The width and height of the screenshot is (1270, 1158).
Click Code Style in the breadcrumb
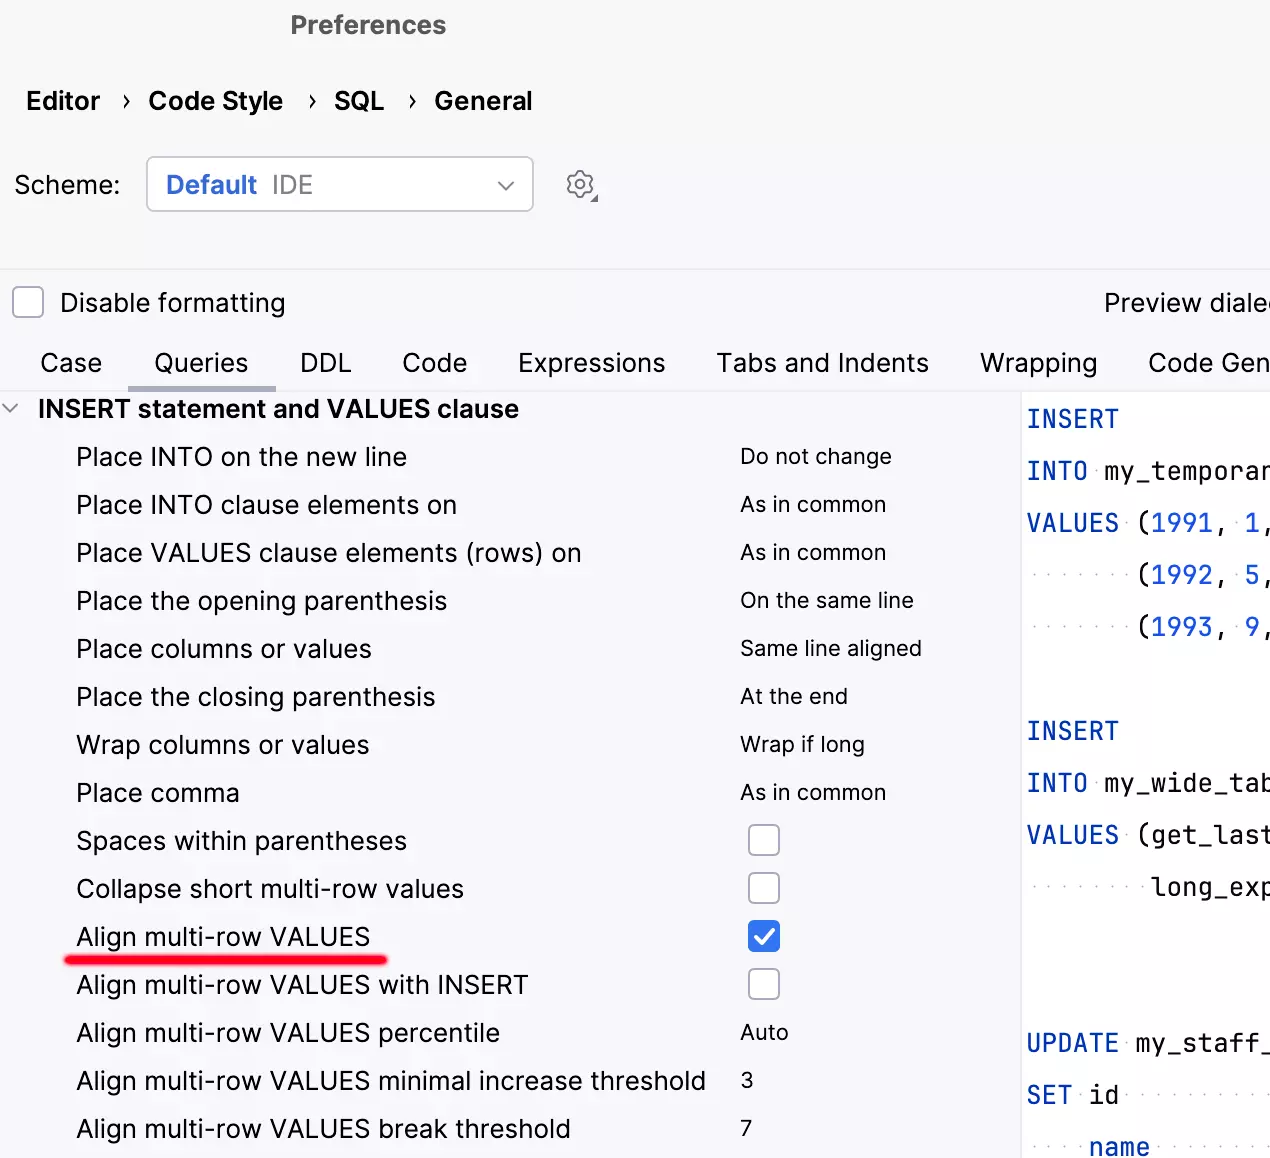coord(215,101)
